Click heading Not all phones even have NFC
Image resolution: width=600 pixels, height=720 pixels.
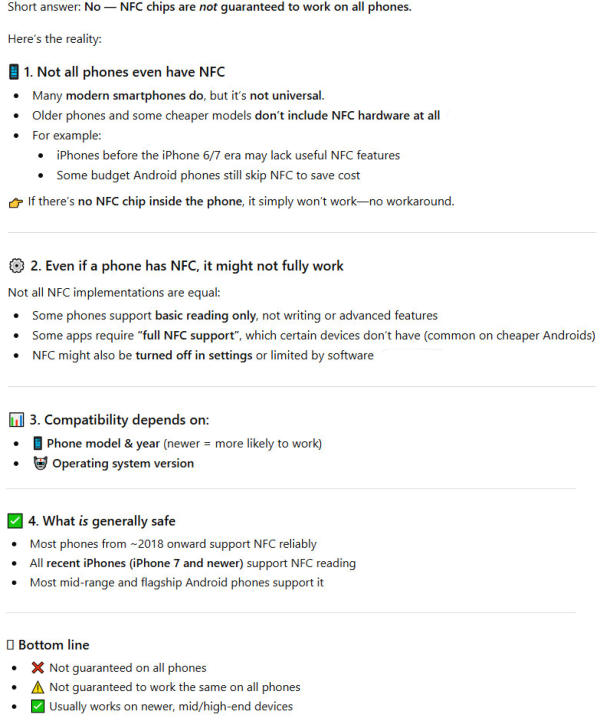124,72
